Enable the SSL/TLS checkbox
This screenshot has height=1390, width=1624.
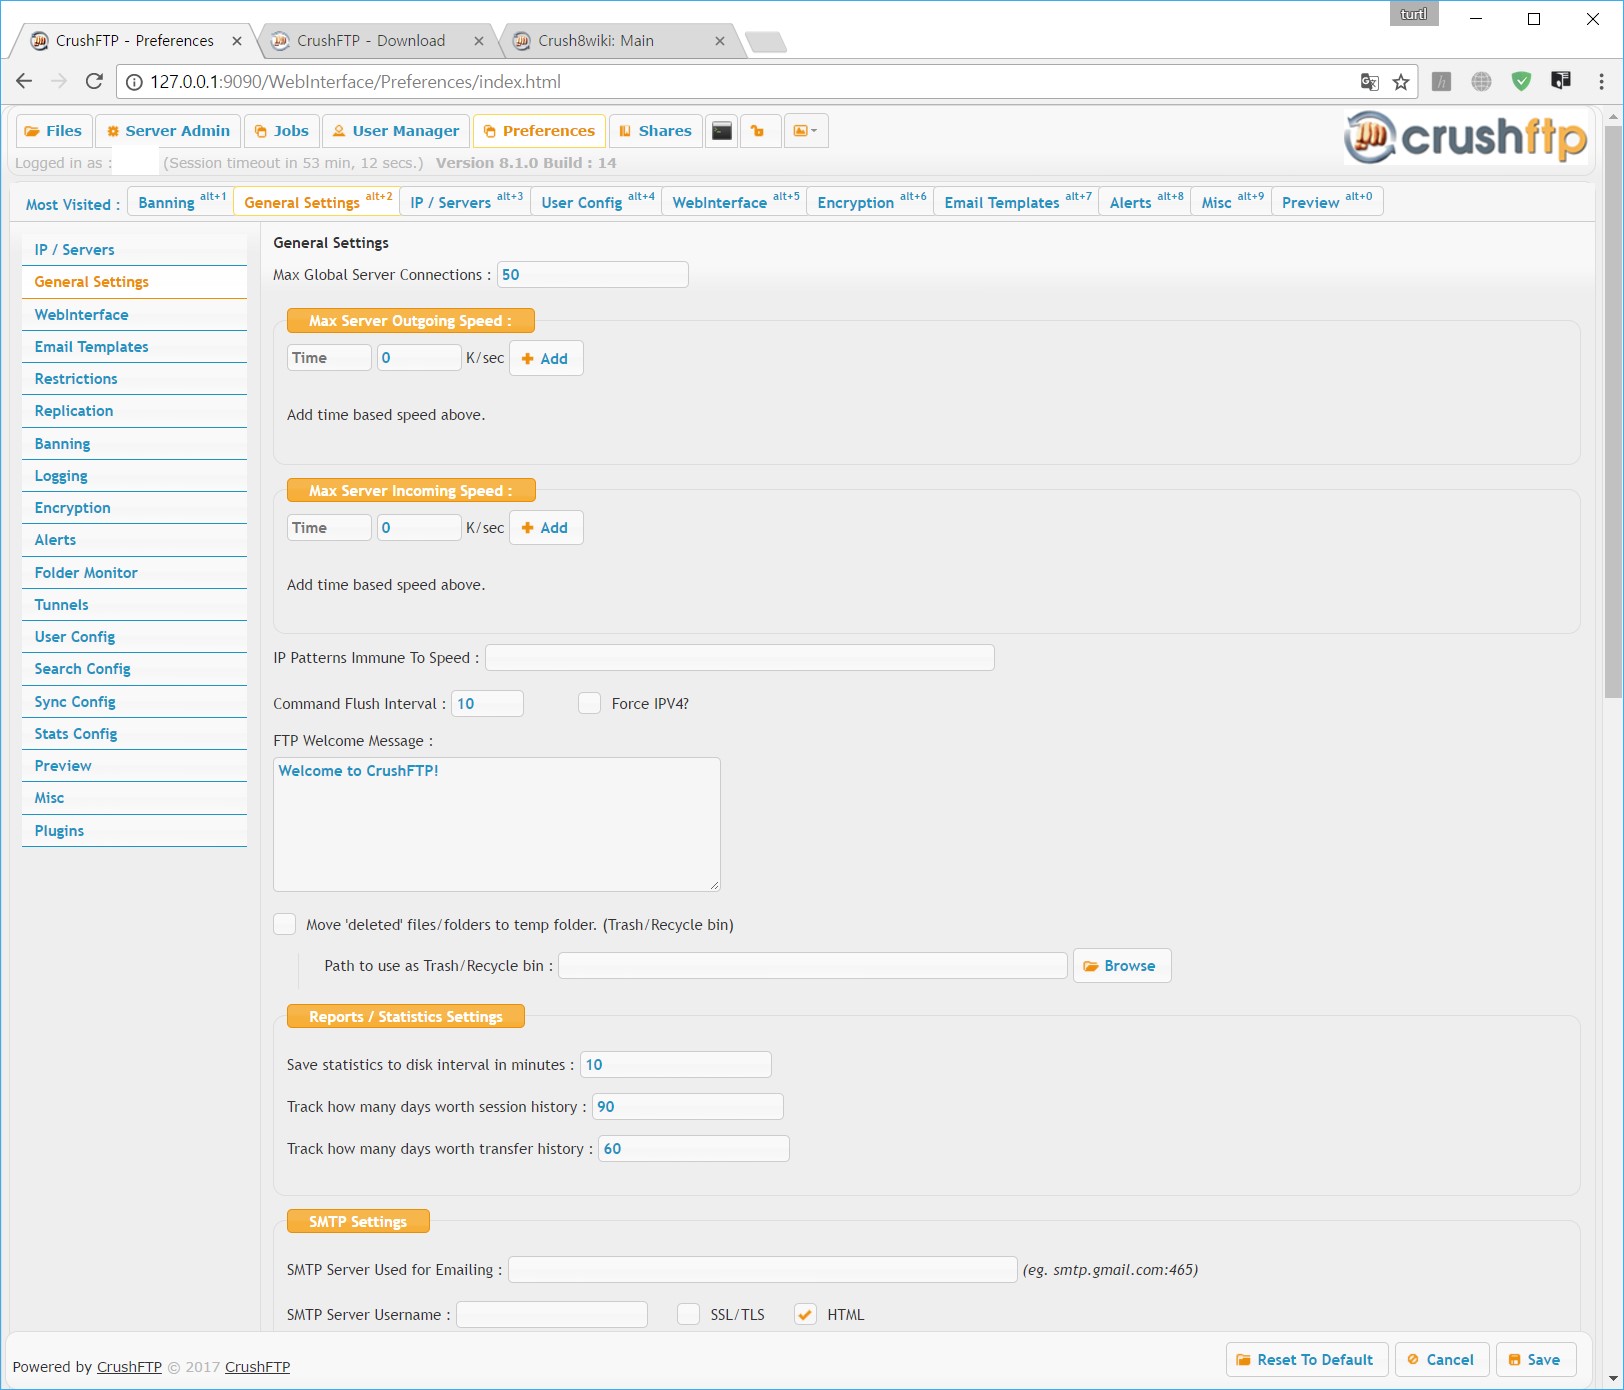(x=688, y=1314)
